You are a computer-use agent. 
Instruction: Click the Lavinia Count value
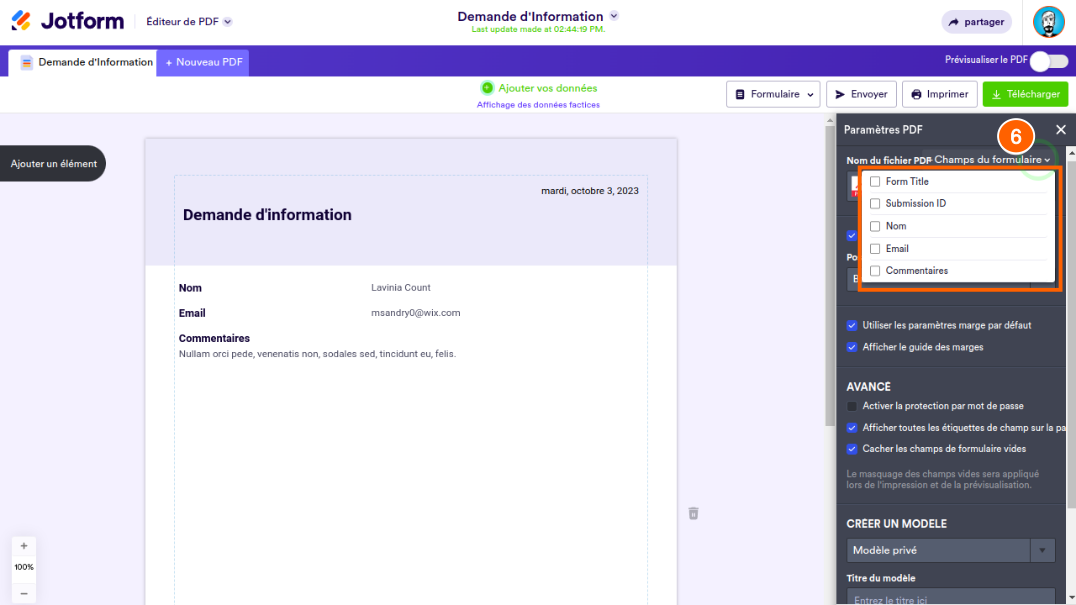click(401, 287)
